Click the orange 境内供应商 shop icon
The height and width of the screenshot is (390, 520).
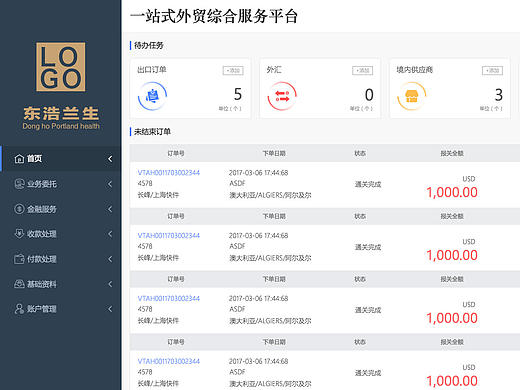[x=412, y=96]
